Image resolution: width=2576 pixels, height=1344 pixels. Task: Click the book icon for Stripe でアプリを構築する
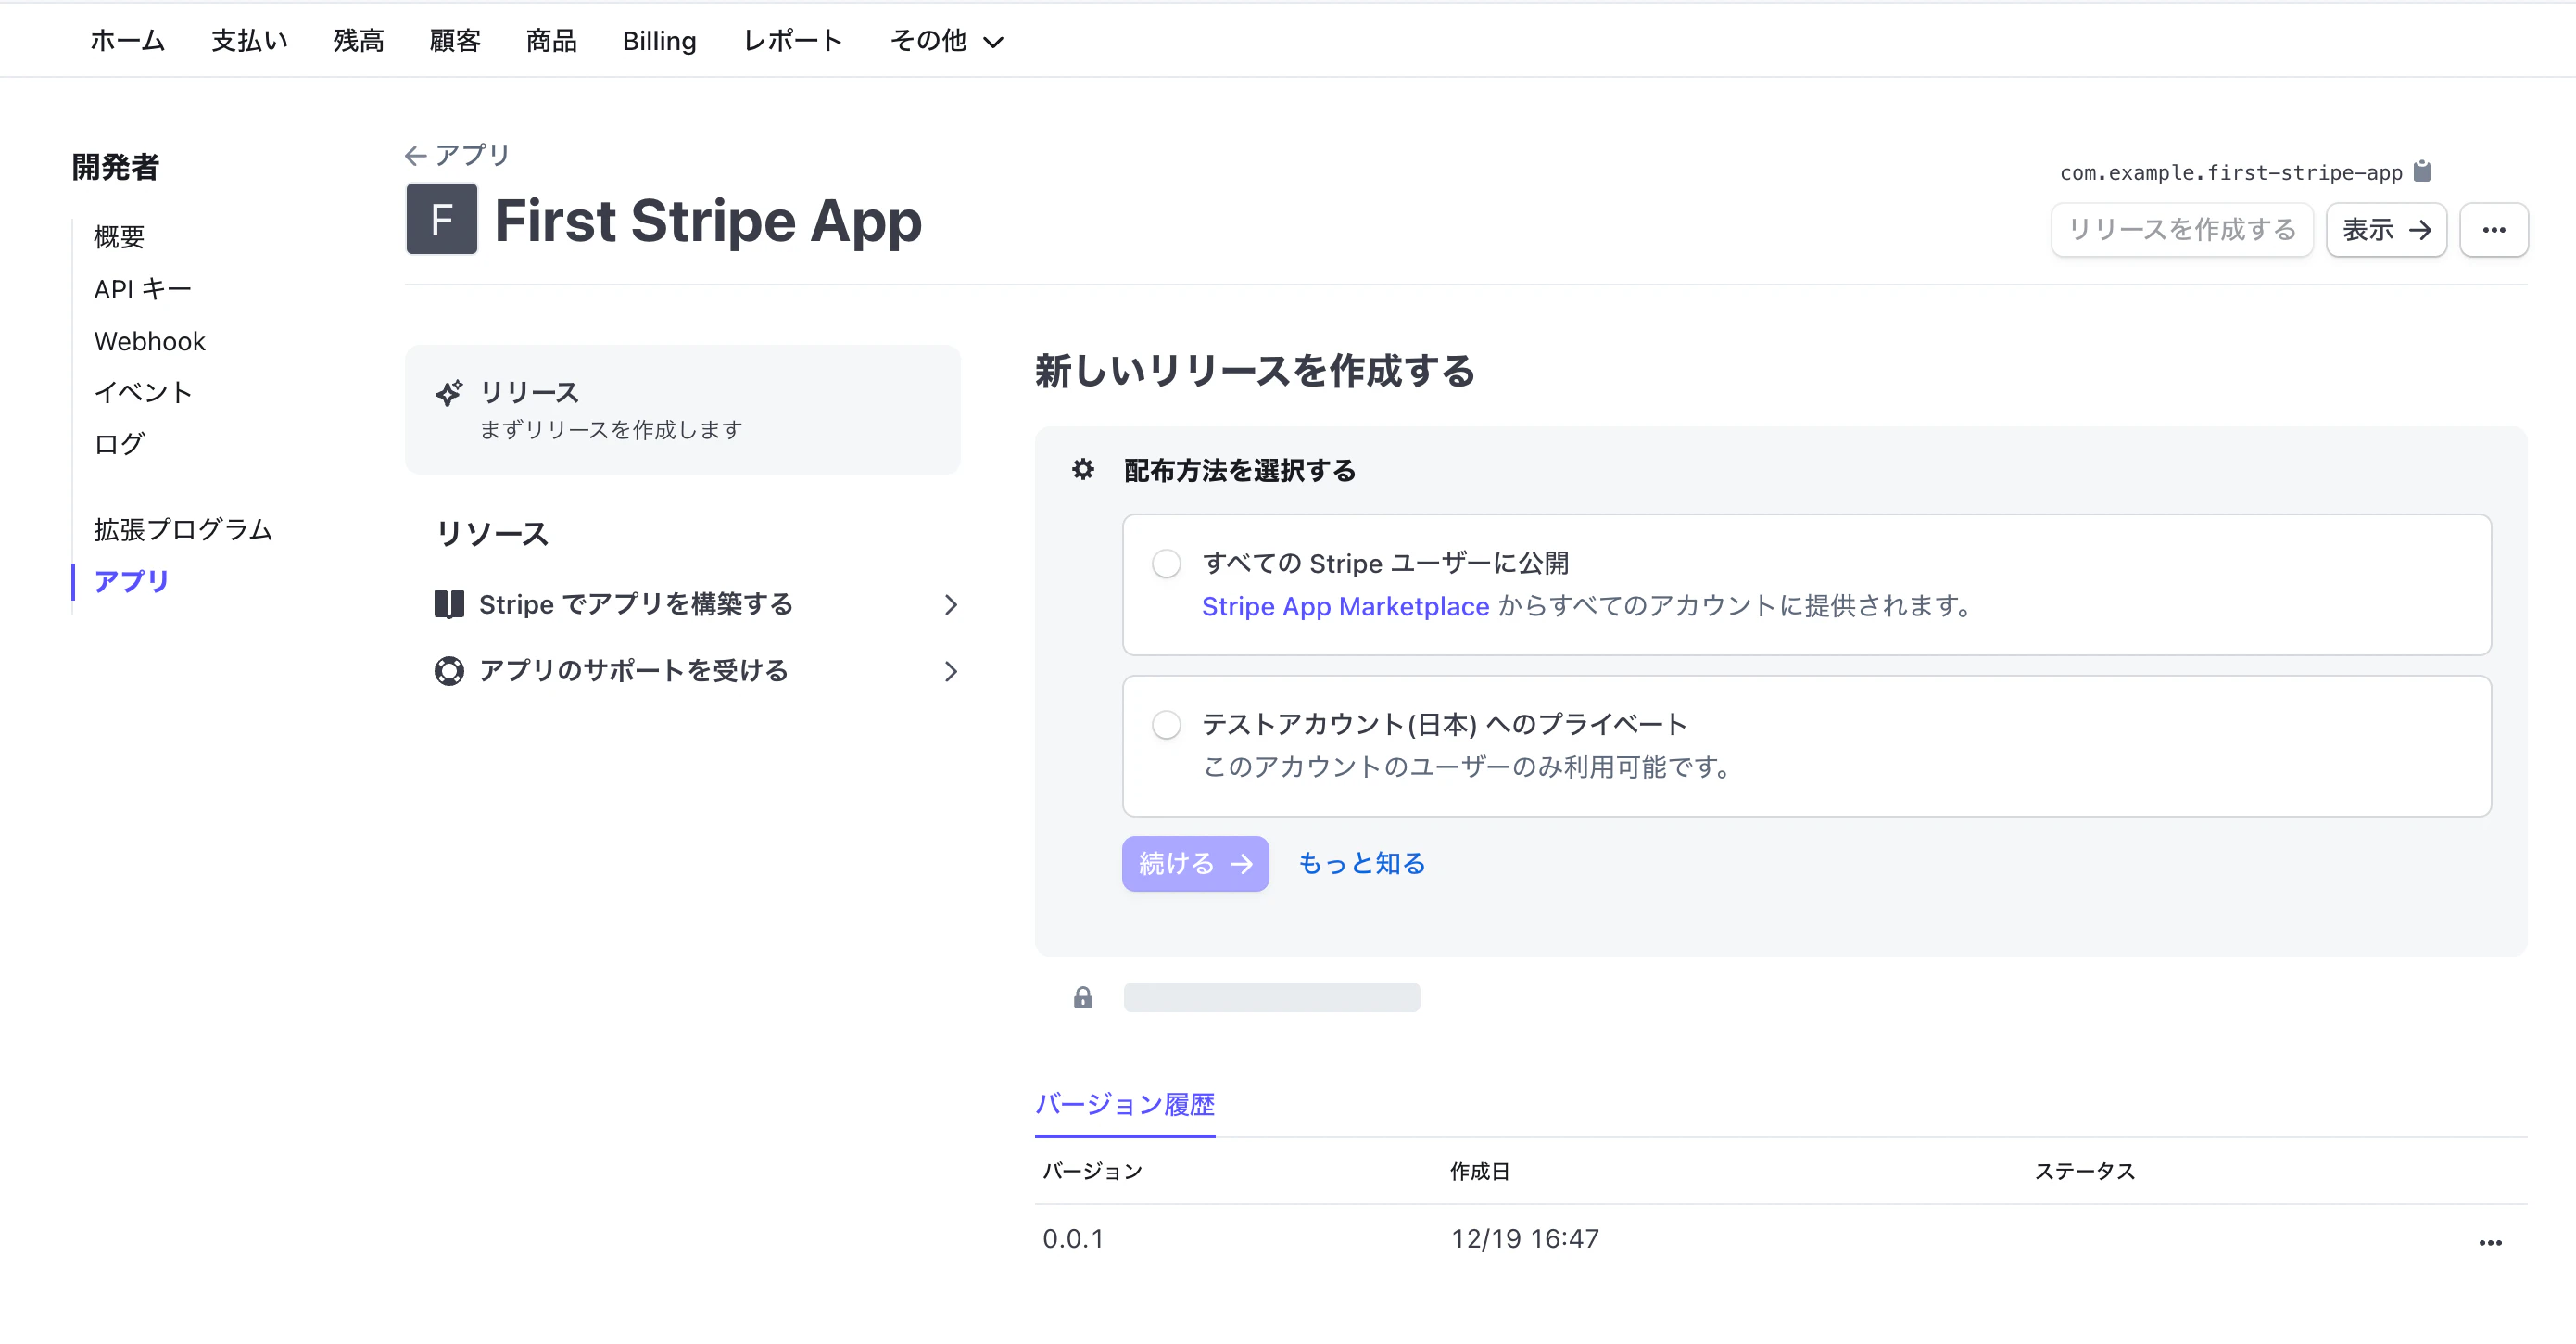pos(449,604)
